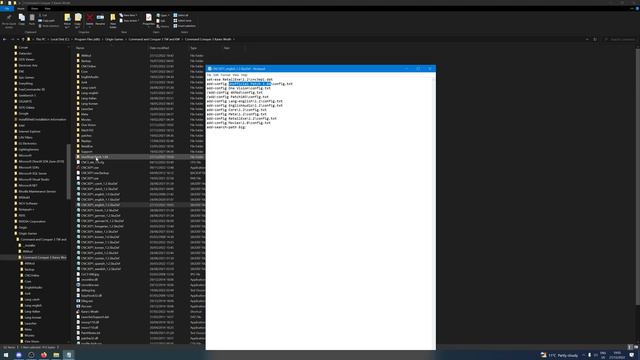The width and height of the screenshot is (640, 360).
Task: Go up one level with the up arrow
Action: (x=23, y=39)
